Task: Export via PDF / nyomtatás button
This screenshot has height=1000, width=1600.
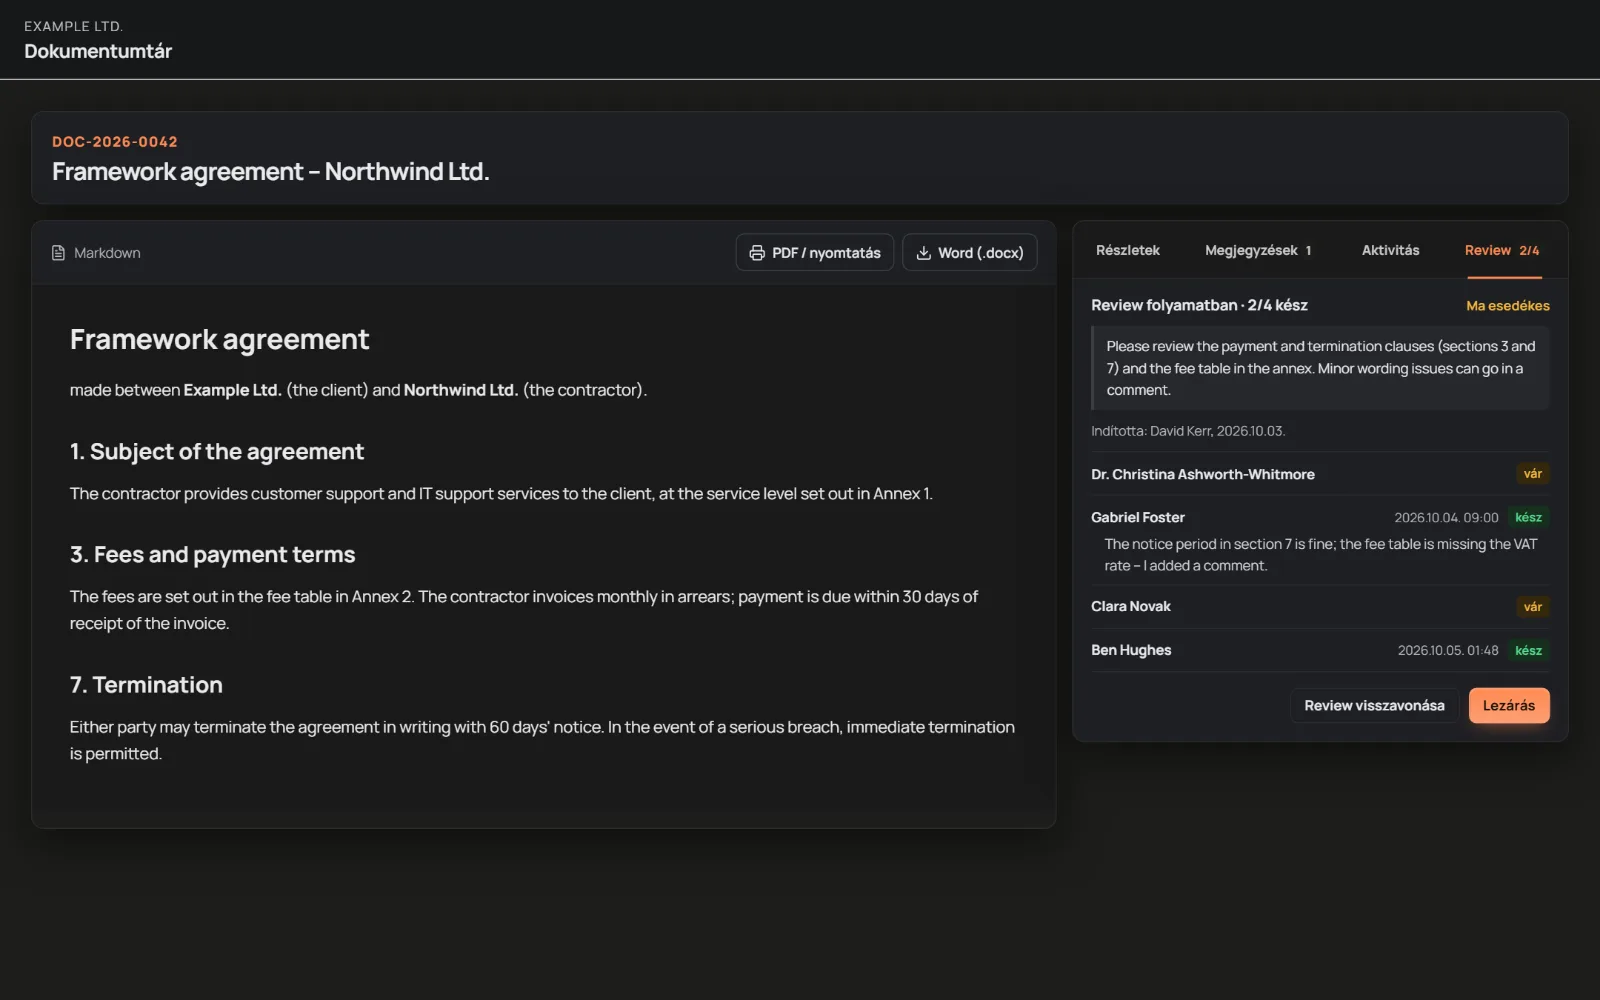Action: pyautogui.click(x=815, y=253)
